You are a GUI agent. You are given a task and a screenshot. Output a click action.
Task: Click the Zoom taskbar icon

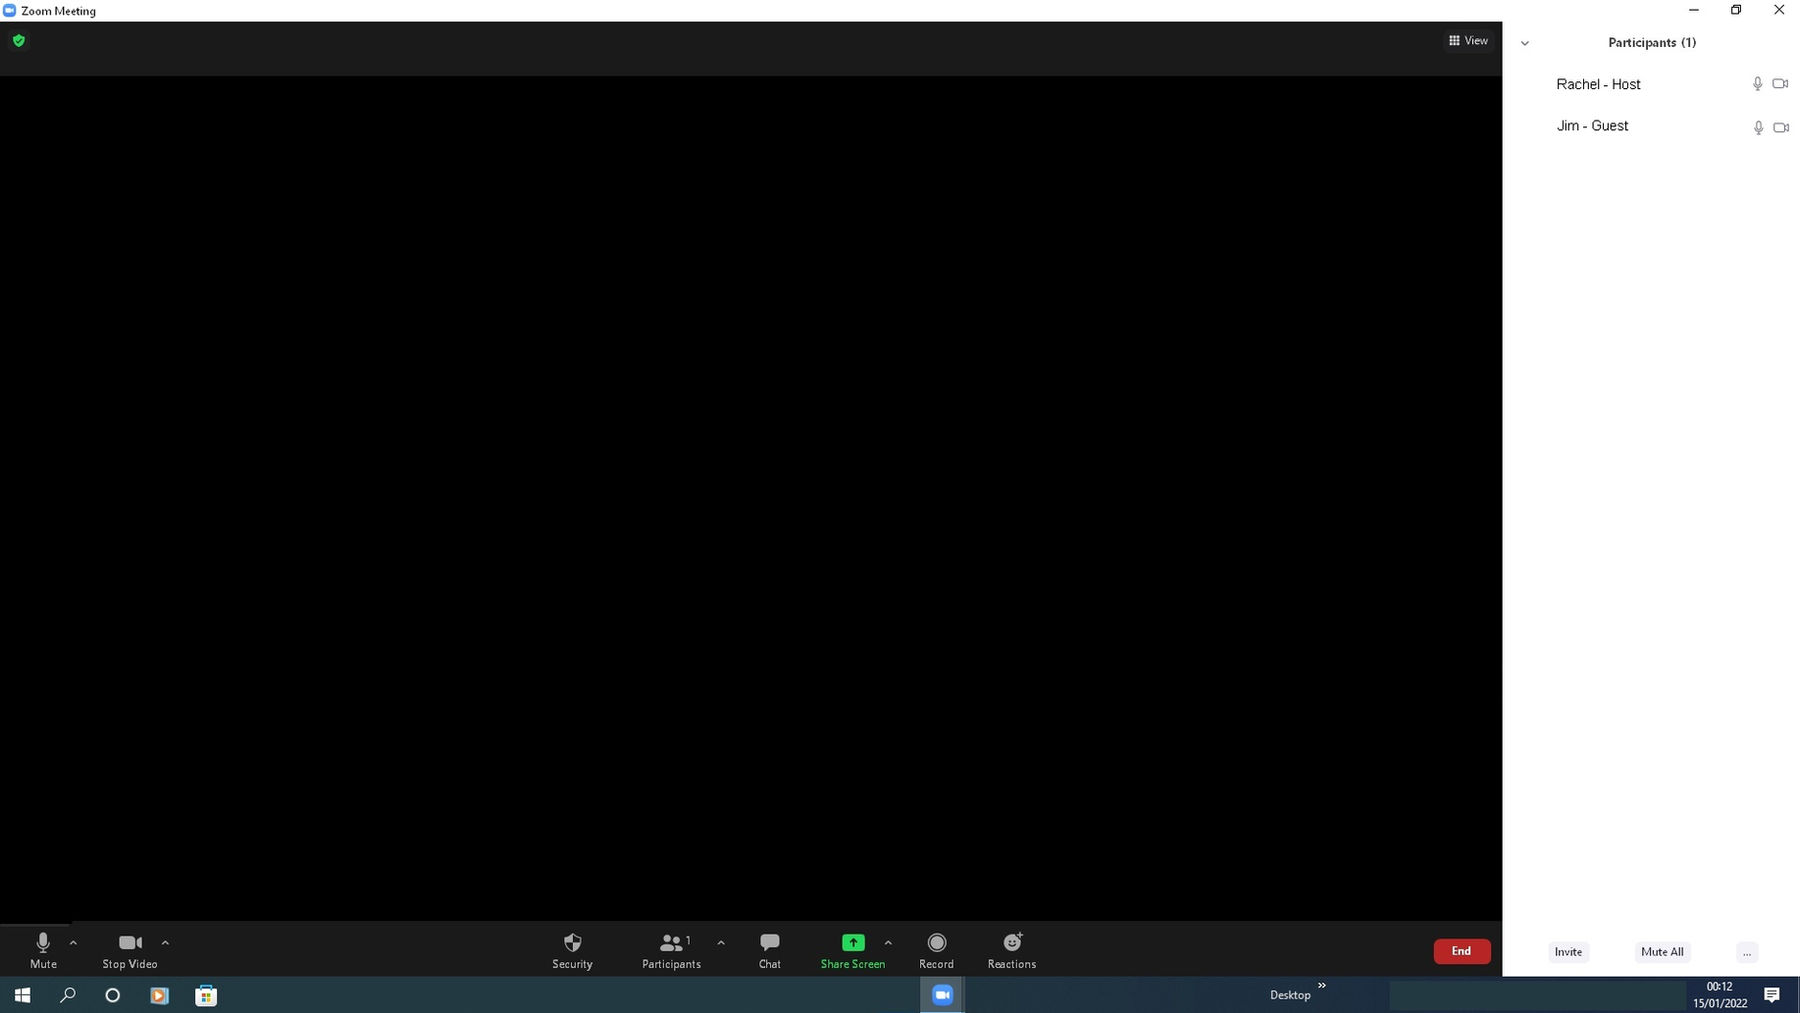point(942,995)
